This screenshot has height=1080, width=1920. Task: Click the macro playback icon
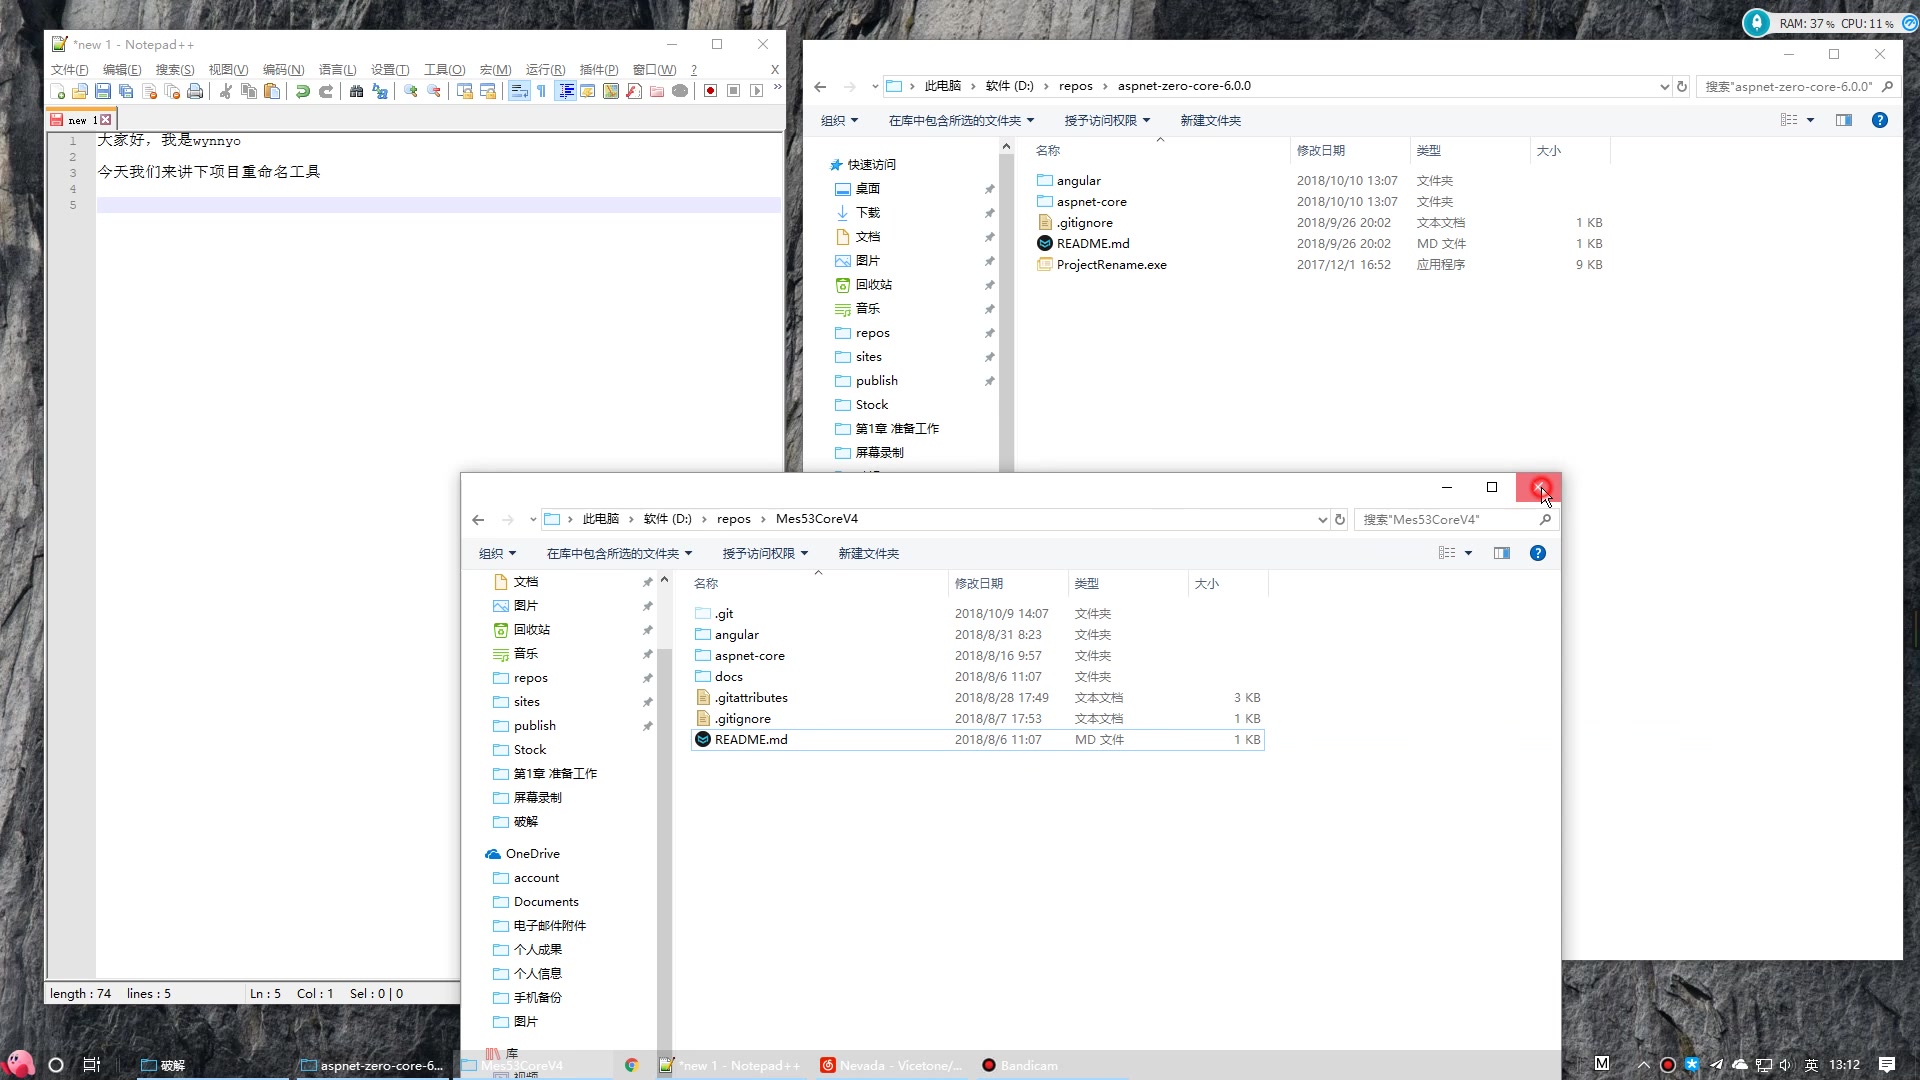pyautogui.click(x=756, y=91)
